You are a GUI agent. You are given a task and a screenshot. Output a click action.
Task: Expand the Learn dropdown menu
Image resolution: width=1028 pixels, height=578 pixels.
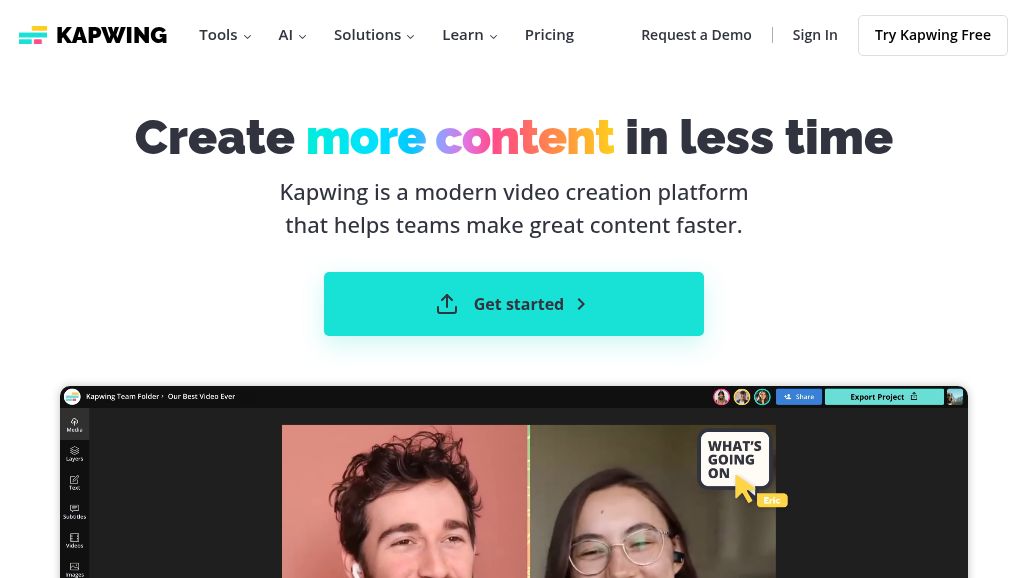pos(469,35)
